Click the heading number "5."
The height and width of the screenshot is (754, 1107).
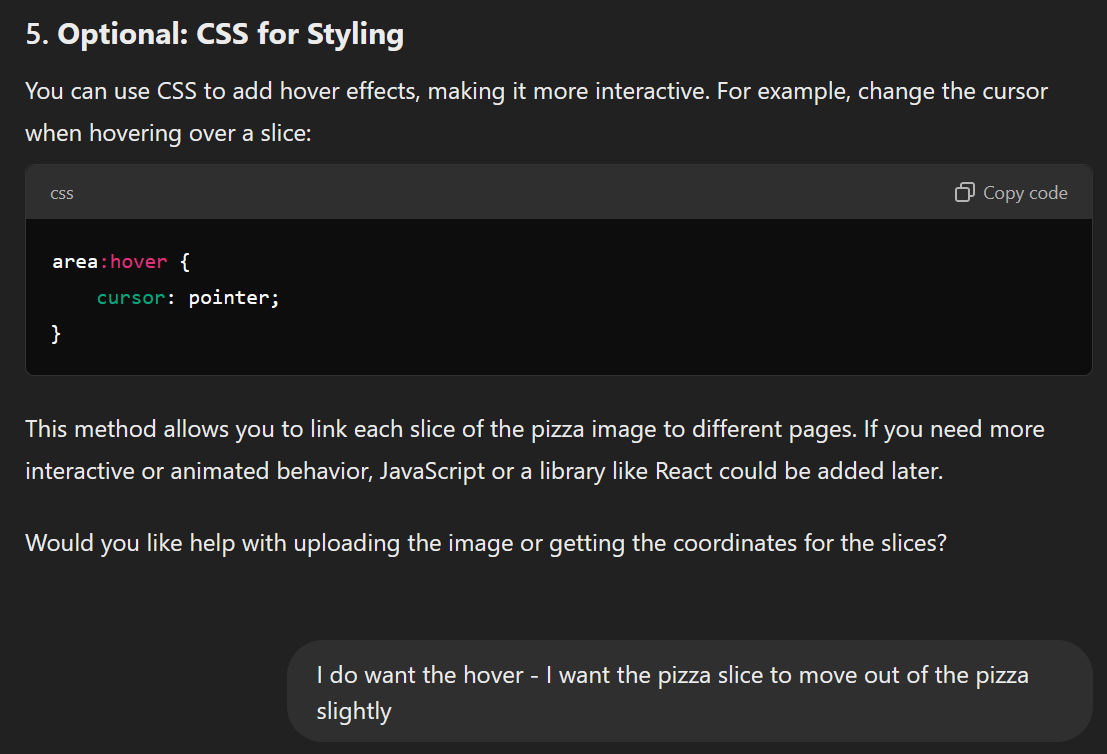(x=37, y=35)
